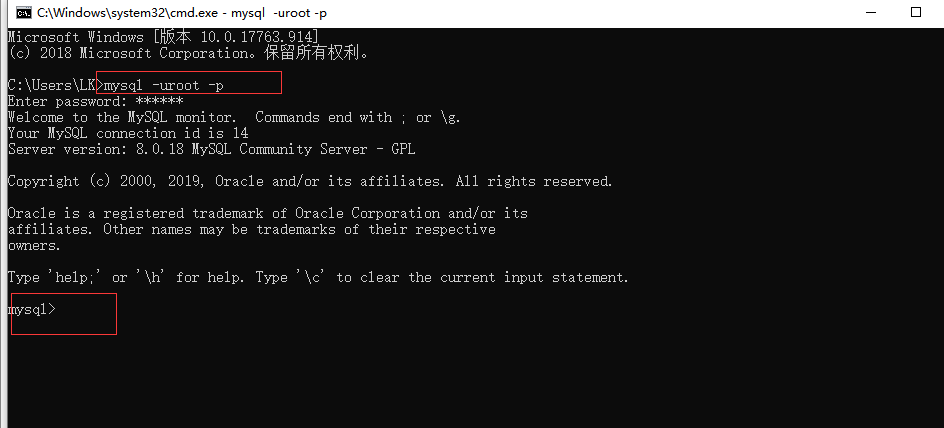
Task: Click the 'Enter password: ******' line
Action: pos(95,101)
